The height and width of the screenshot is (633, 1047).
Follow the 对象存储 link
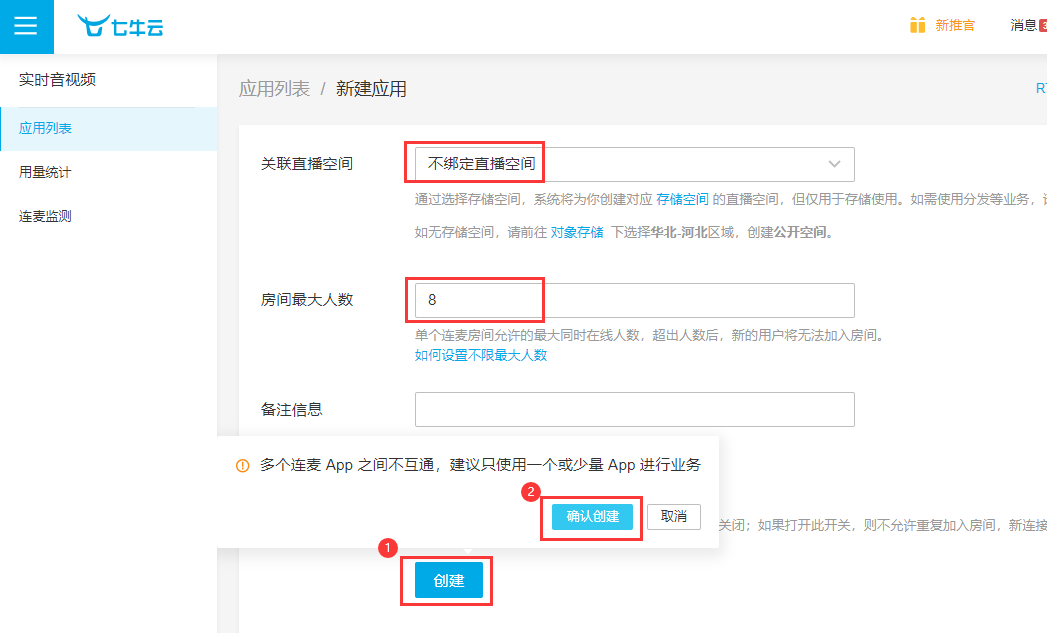(577, 232)
